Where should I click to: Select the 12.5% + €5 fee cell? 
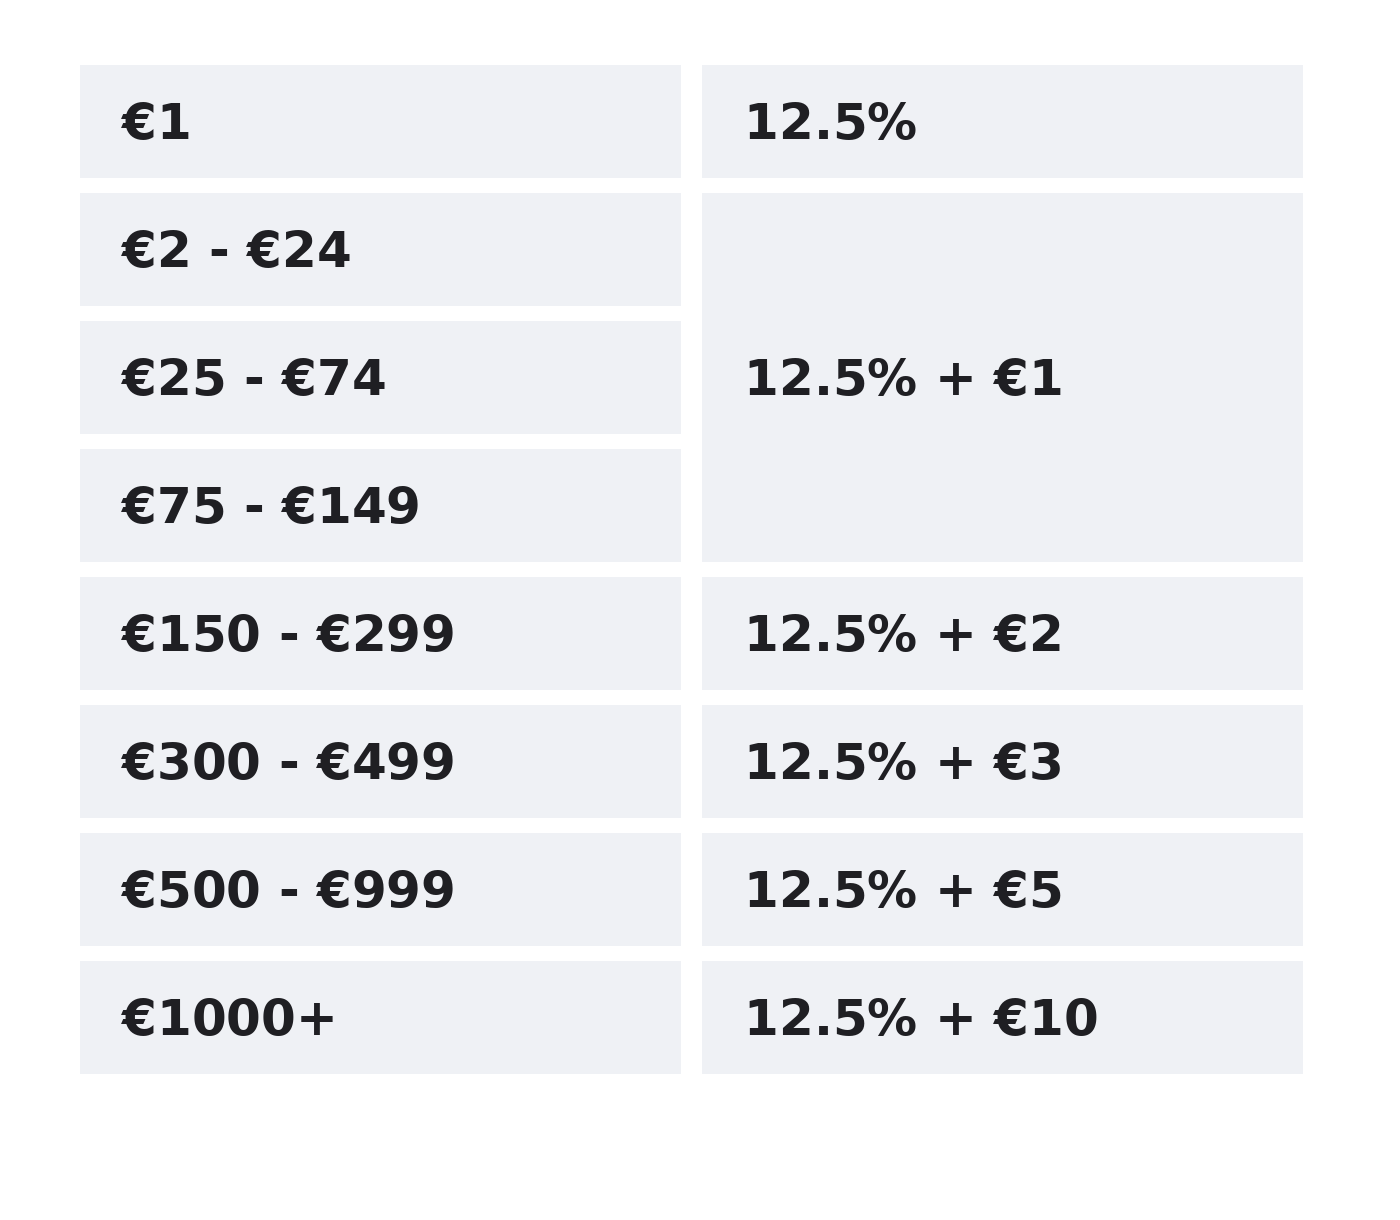click(x=1002, y=890)
